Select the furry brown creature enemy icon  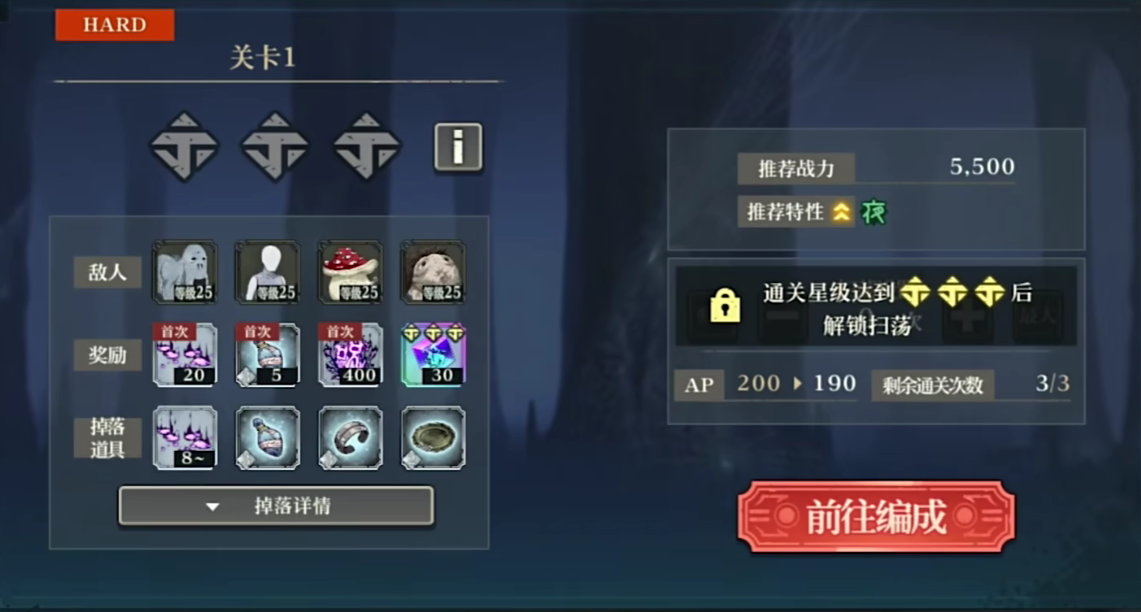click(x=433, y=272)
